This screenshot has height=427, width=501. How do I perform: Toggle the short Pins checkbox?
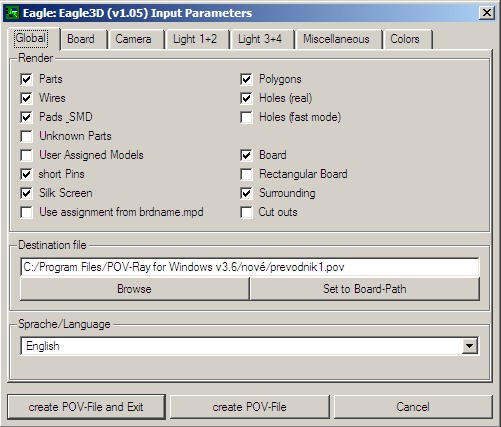tap(26, 174)
